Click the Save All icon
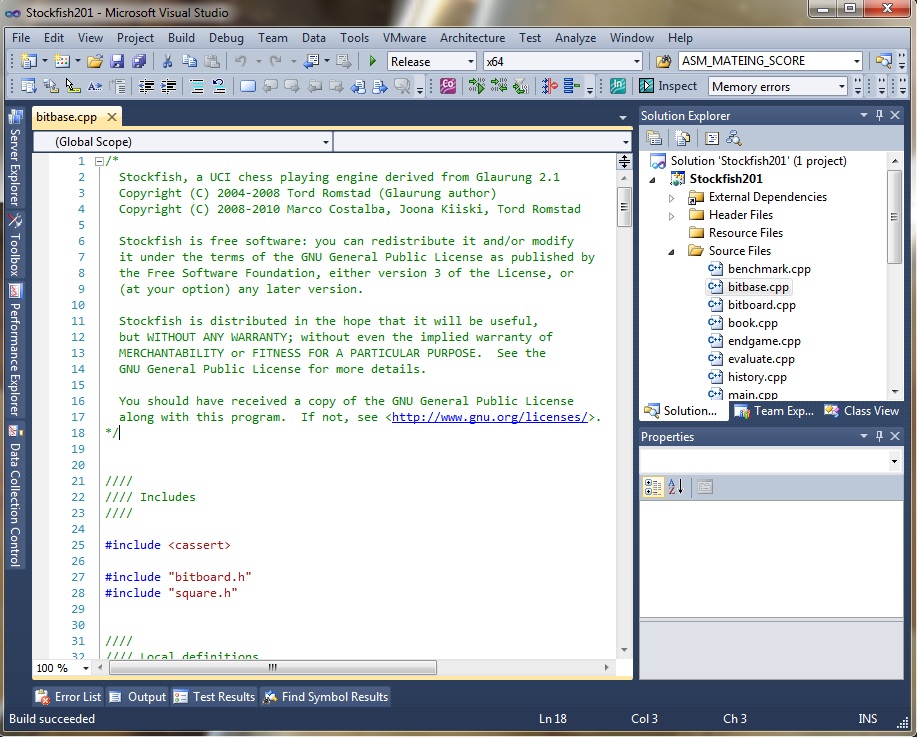Viewport: 917px width, 737px height. click(x=139, y=61)
